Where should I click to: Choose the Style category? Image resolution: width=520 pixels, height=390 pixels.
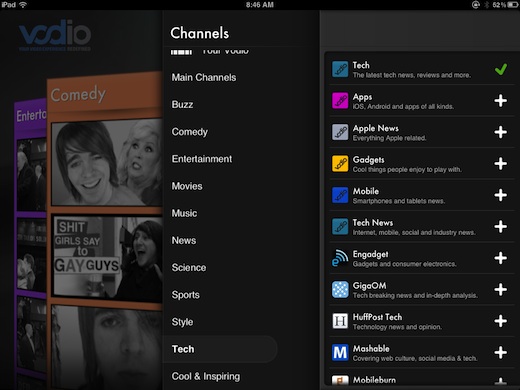[182, 322]
